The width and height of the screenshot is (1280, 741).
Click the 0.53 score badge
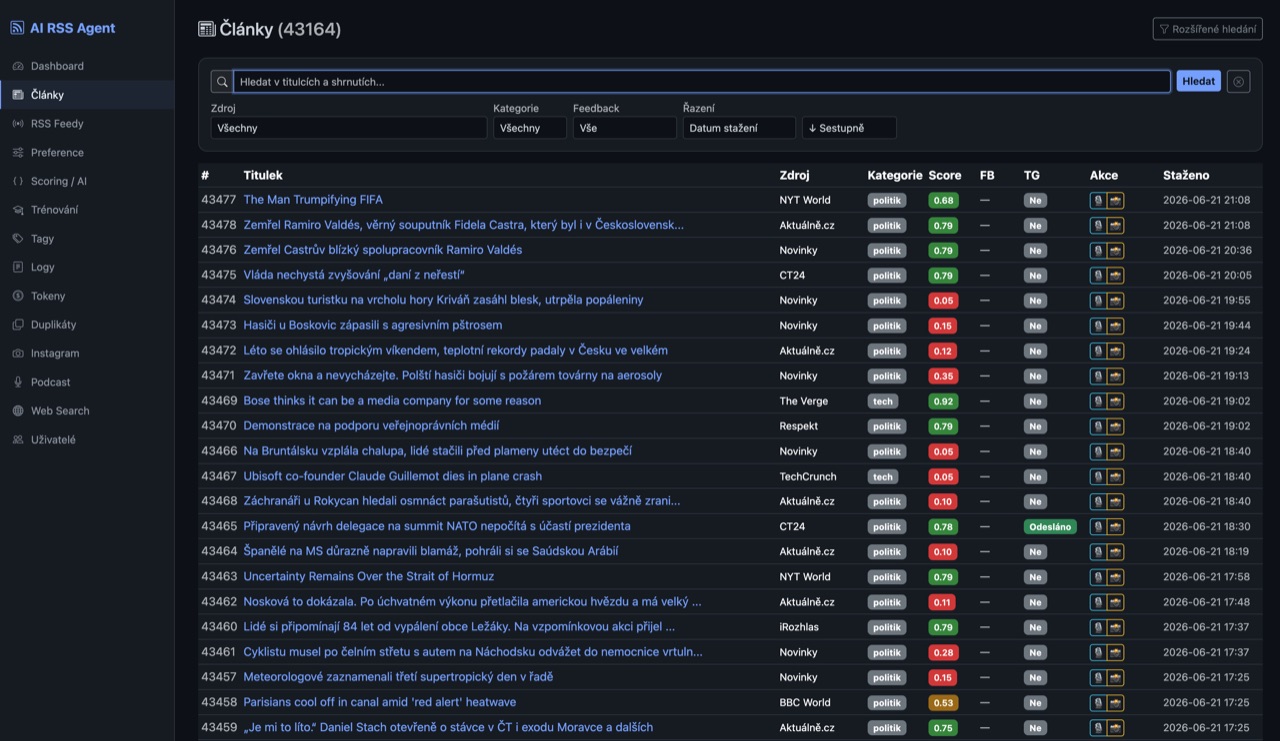coord(943,703)
